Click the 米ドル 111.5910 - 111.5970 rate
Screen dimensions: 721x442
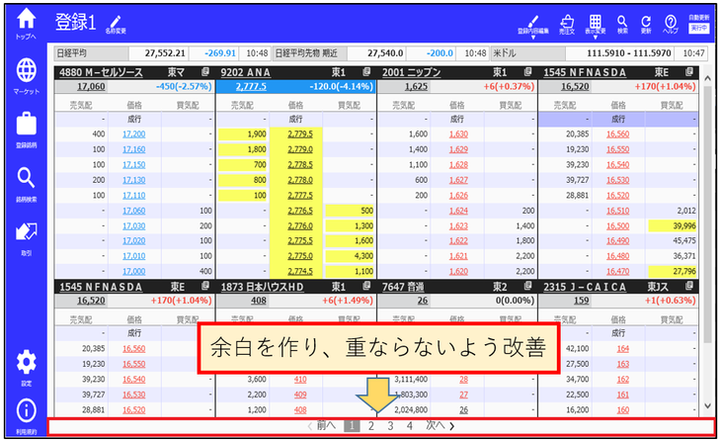point(629,53)
